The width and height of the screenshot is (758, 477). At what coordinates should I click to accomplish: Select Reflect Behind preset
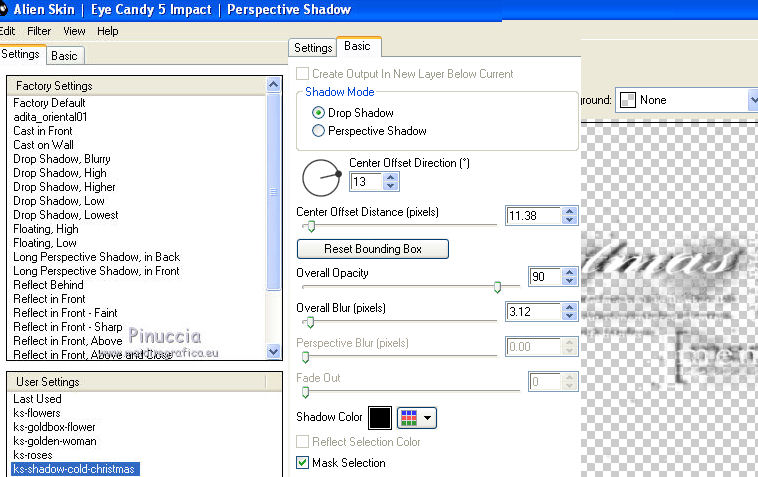[48, 285]
